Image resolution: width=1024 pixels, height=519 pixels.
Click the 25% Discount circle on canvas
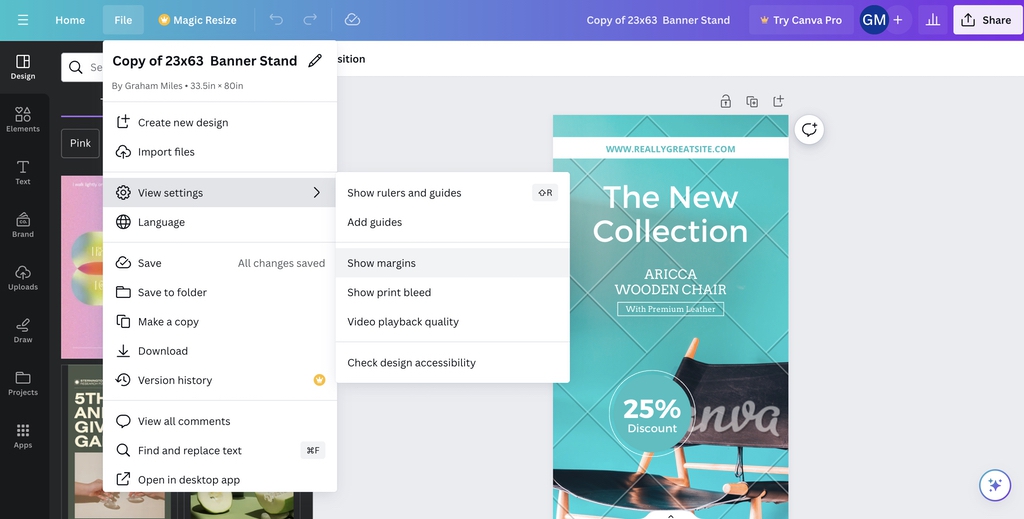click(652, 414)
